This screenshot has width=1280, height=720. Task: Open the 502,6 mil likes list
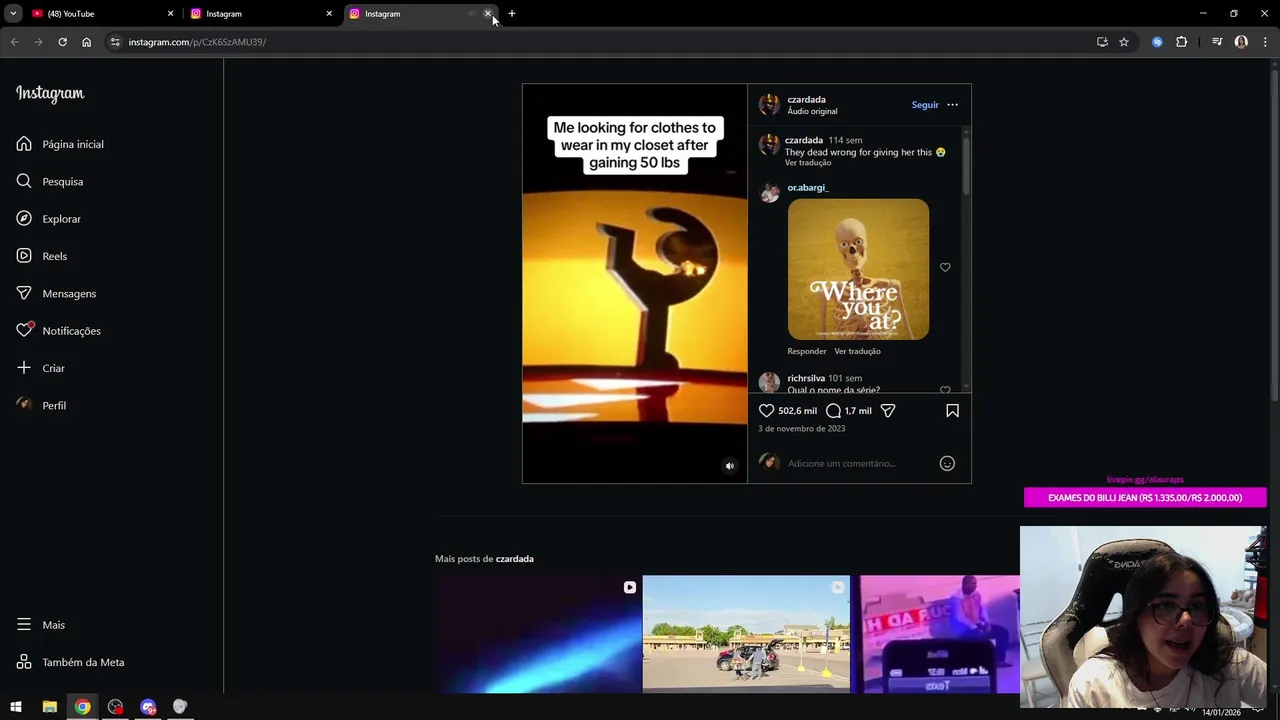click(x=797, y=411)
